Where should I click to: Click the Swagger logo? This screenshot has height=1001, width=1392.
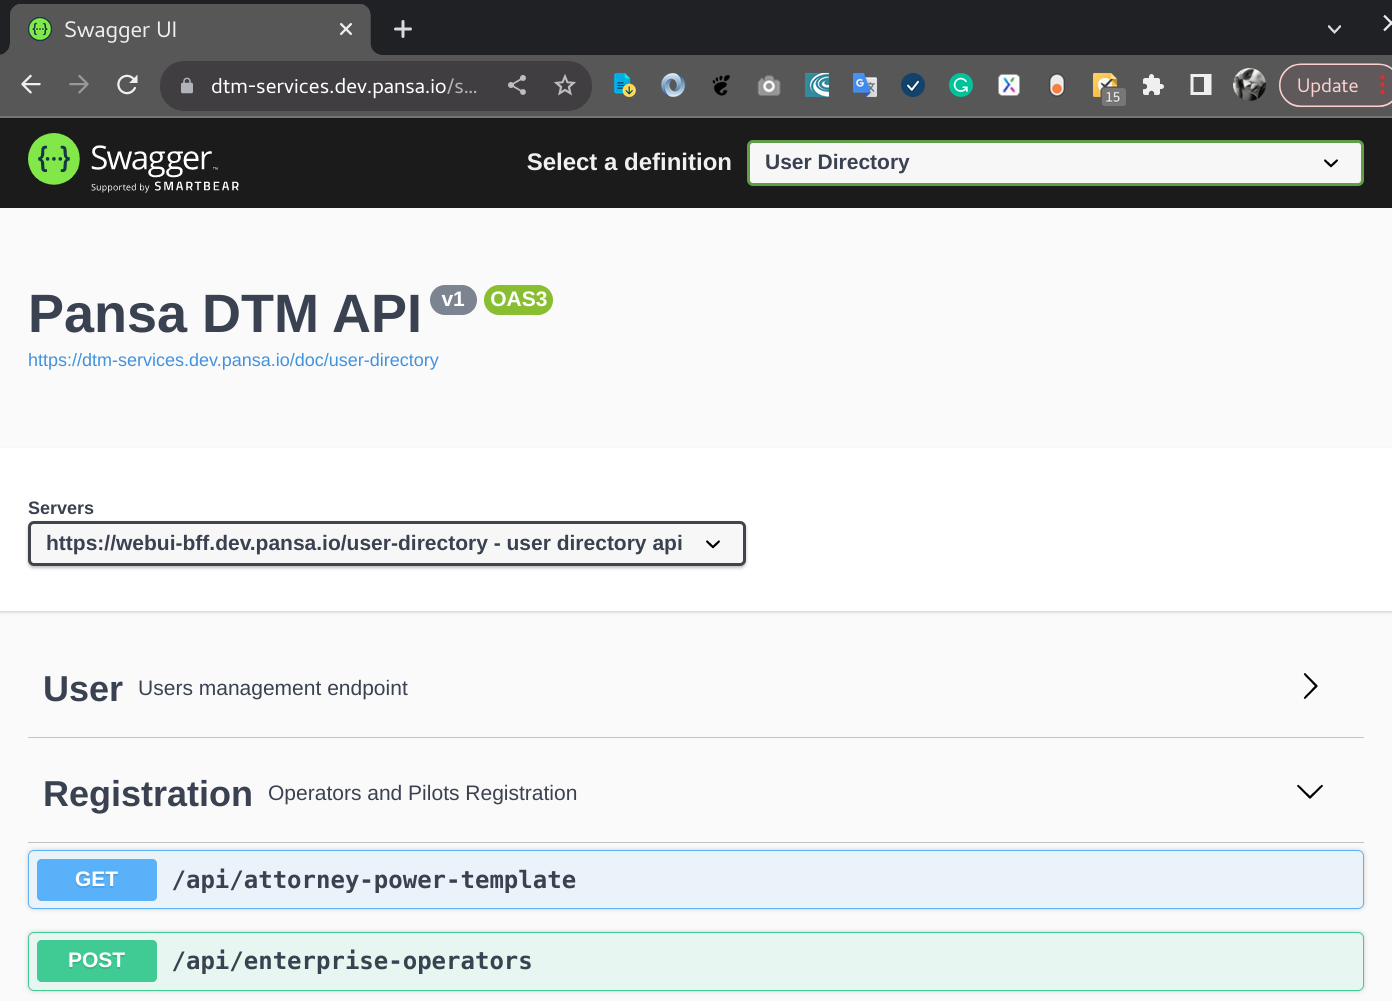(134, 163)
